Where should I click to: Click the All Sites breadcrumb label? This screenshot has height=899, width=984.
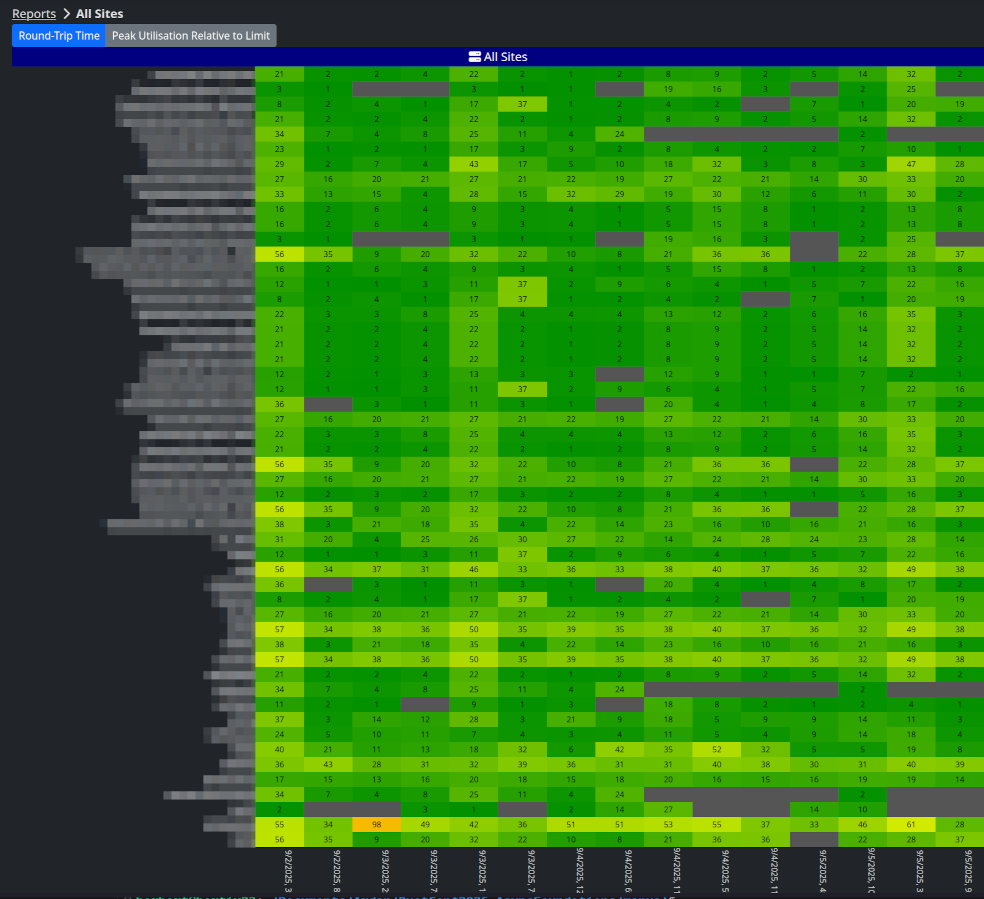[100, 13]
